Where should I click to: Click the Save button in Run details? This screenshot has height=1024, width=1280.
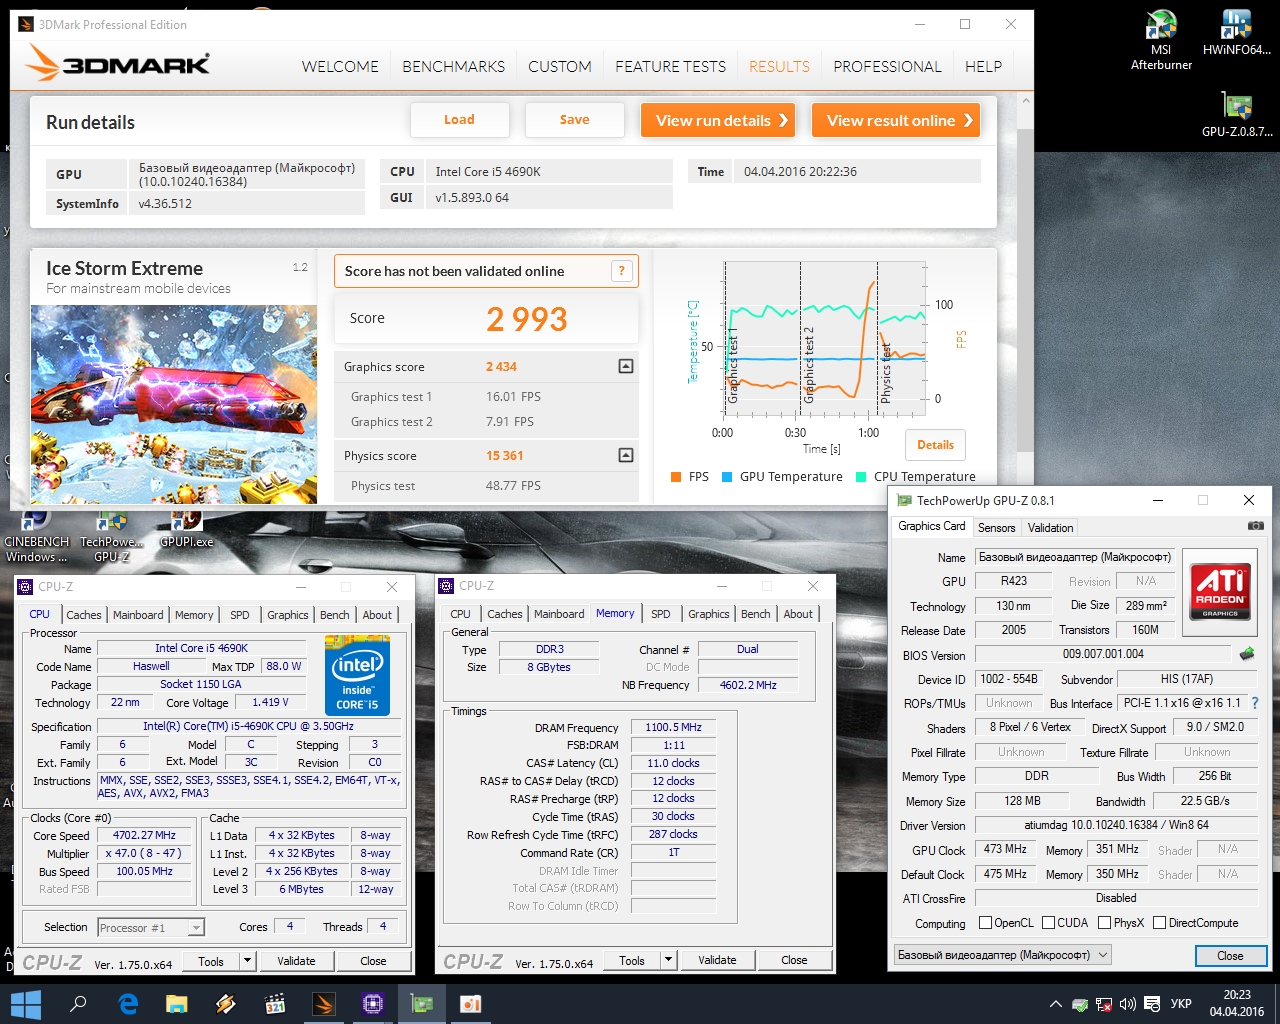pyautogui.click(x=574, y=120)
